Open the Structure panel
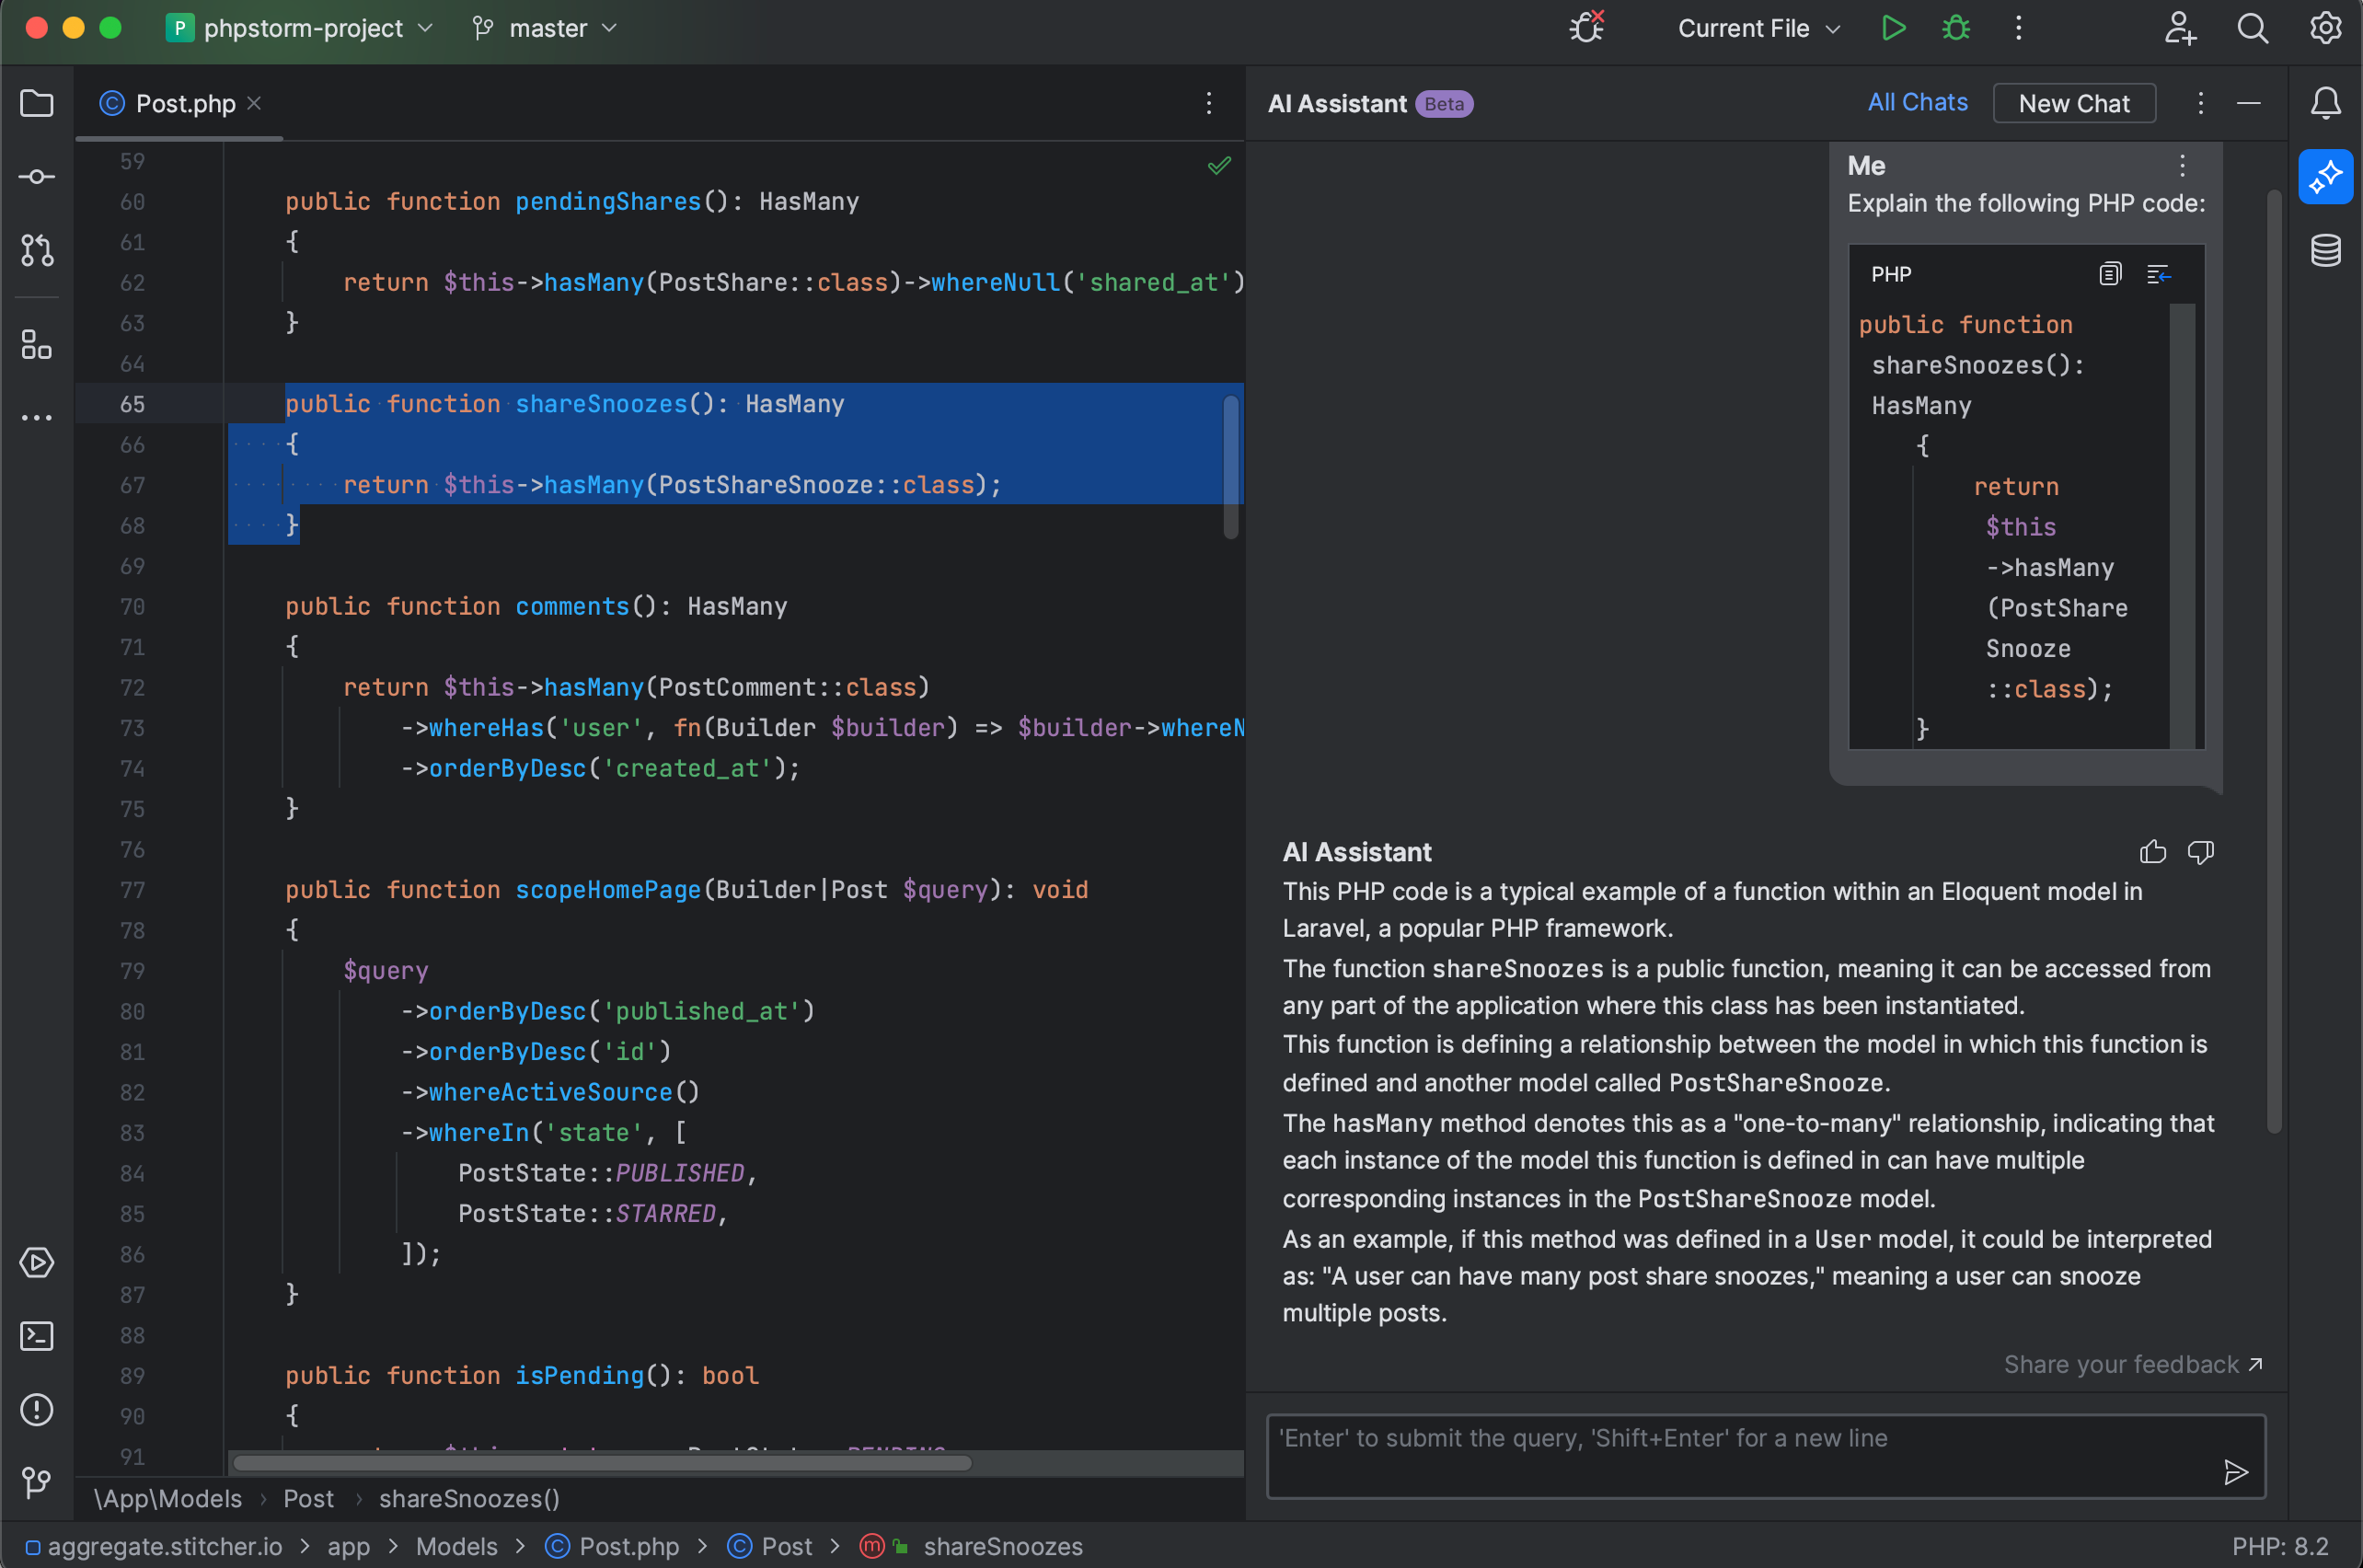 [x=37, y=345]
